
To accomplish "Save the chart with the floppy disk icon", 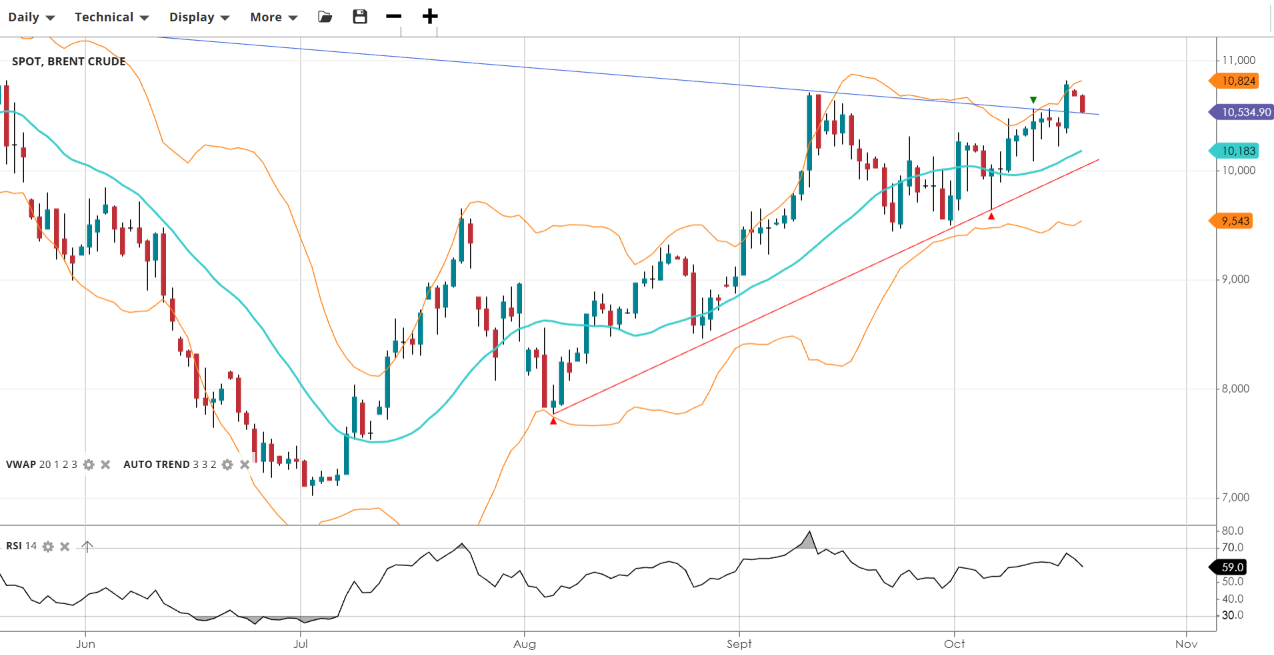I will coord(360,17).
